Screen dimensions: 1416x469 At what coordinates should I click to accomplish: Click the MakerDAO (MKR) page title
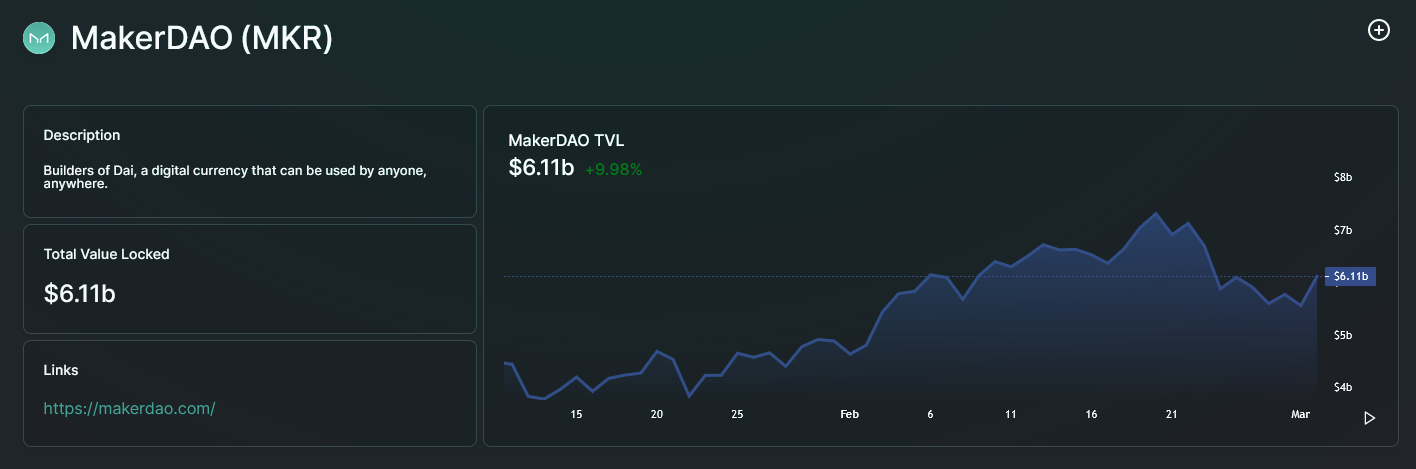click(x=202, y=39)
